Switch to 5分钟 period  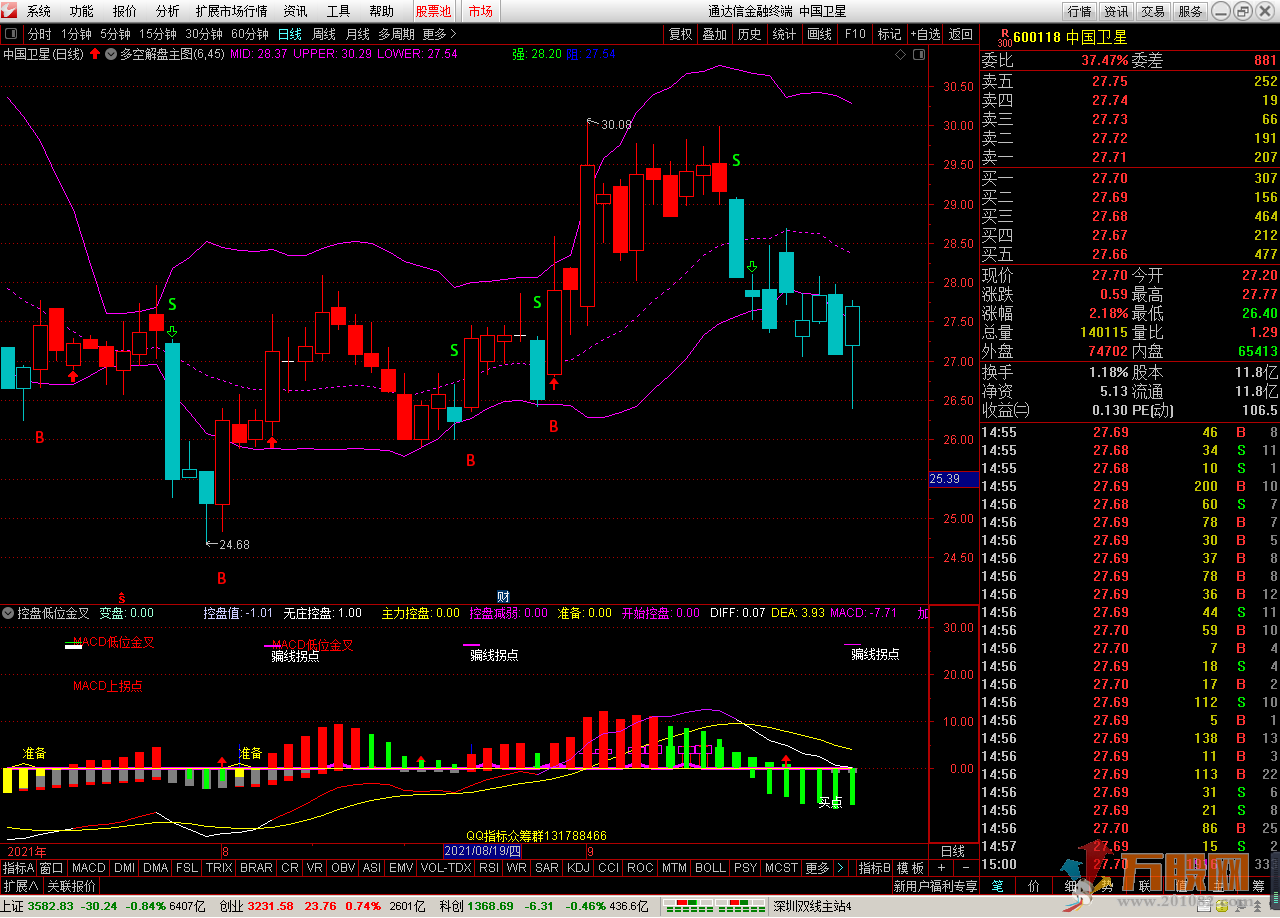(115, 34)
